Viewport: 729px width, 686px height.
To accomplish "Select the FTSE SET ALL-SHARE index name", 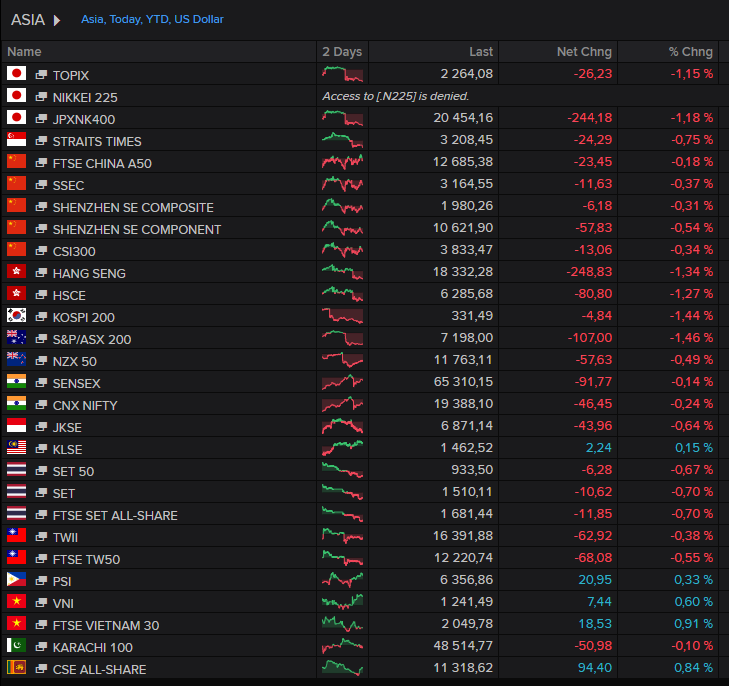I will (x=115, y=515).
